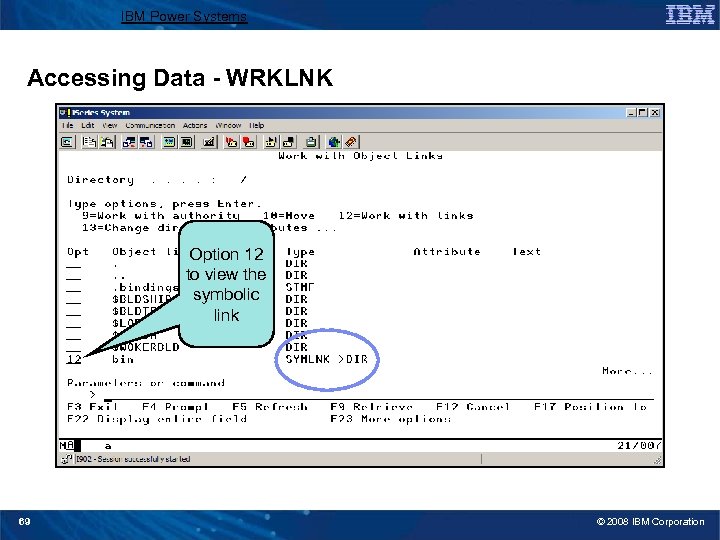Click 'F22 Display entire field' text

coord(157,419)
